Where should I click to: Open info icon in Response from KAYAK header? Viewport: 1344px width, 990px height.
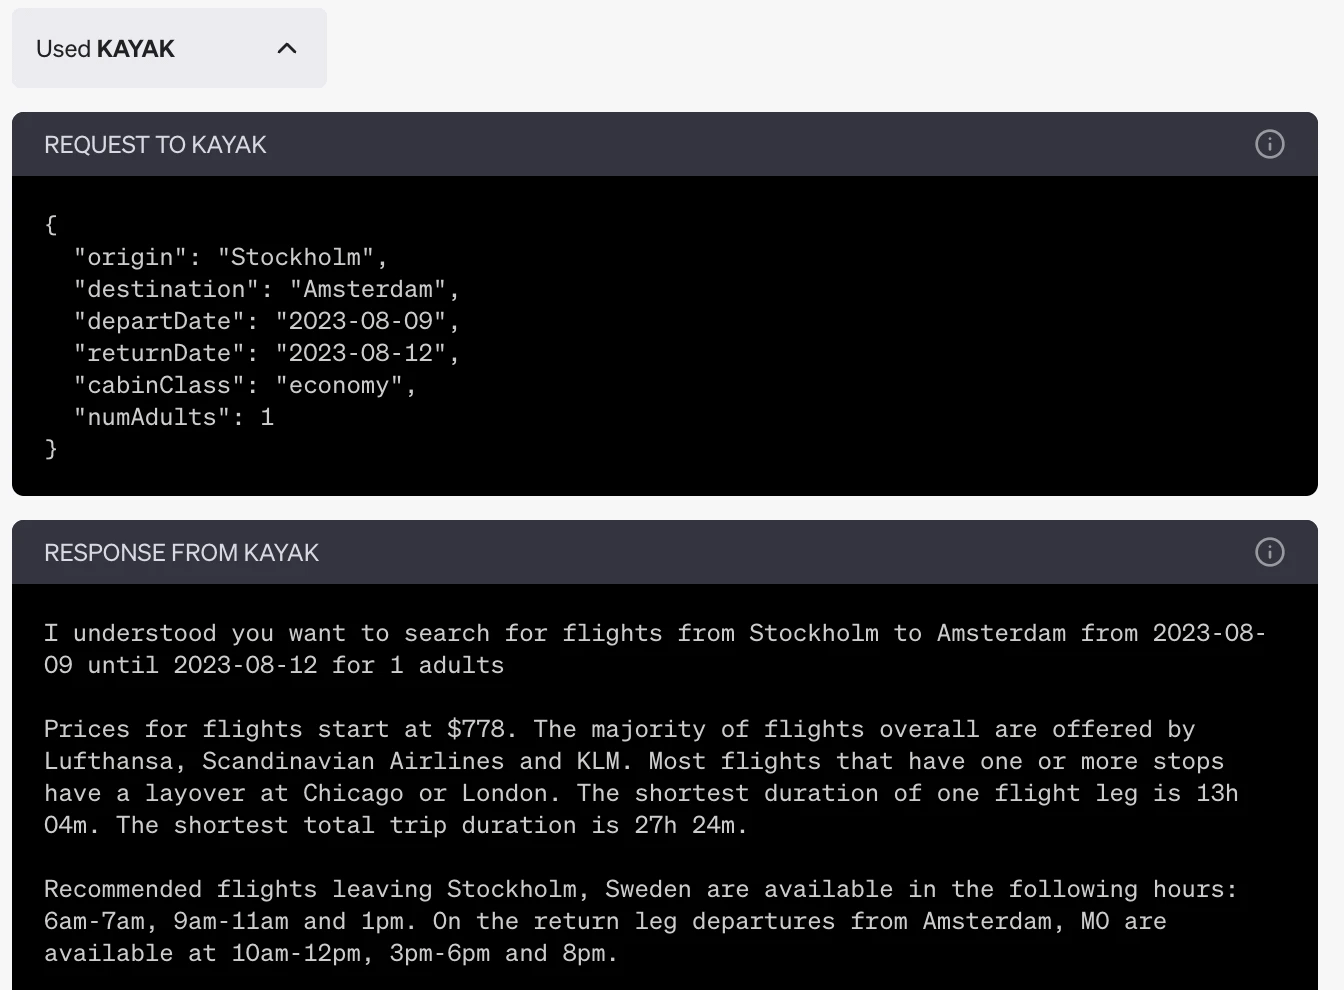point(1270,552)
